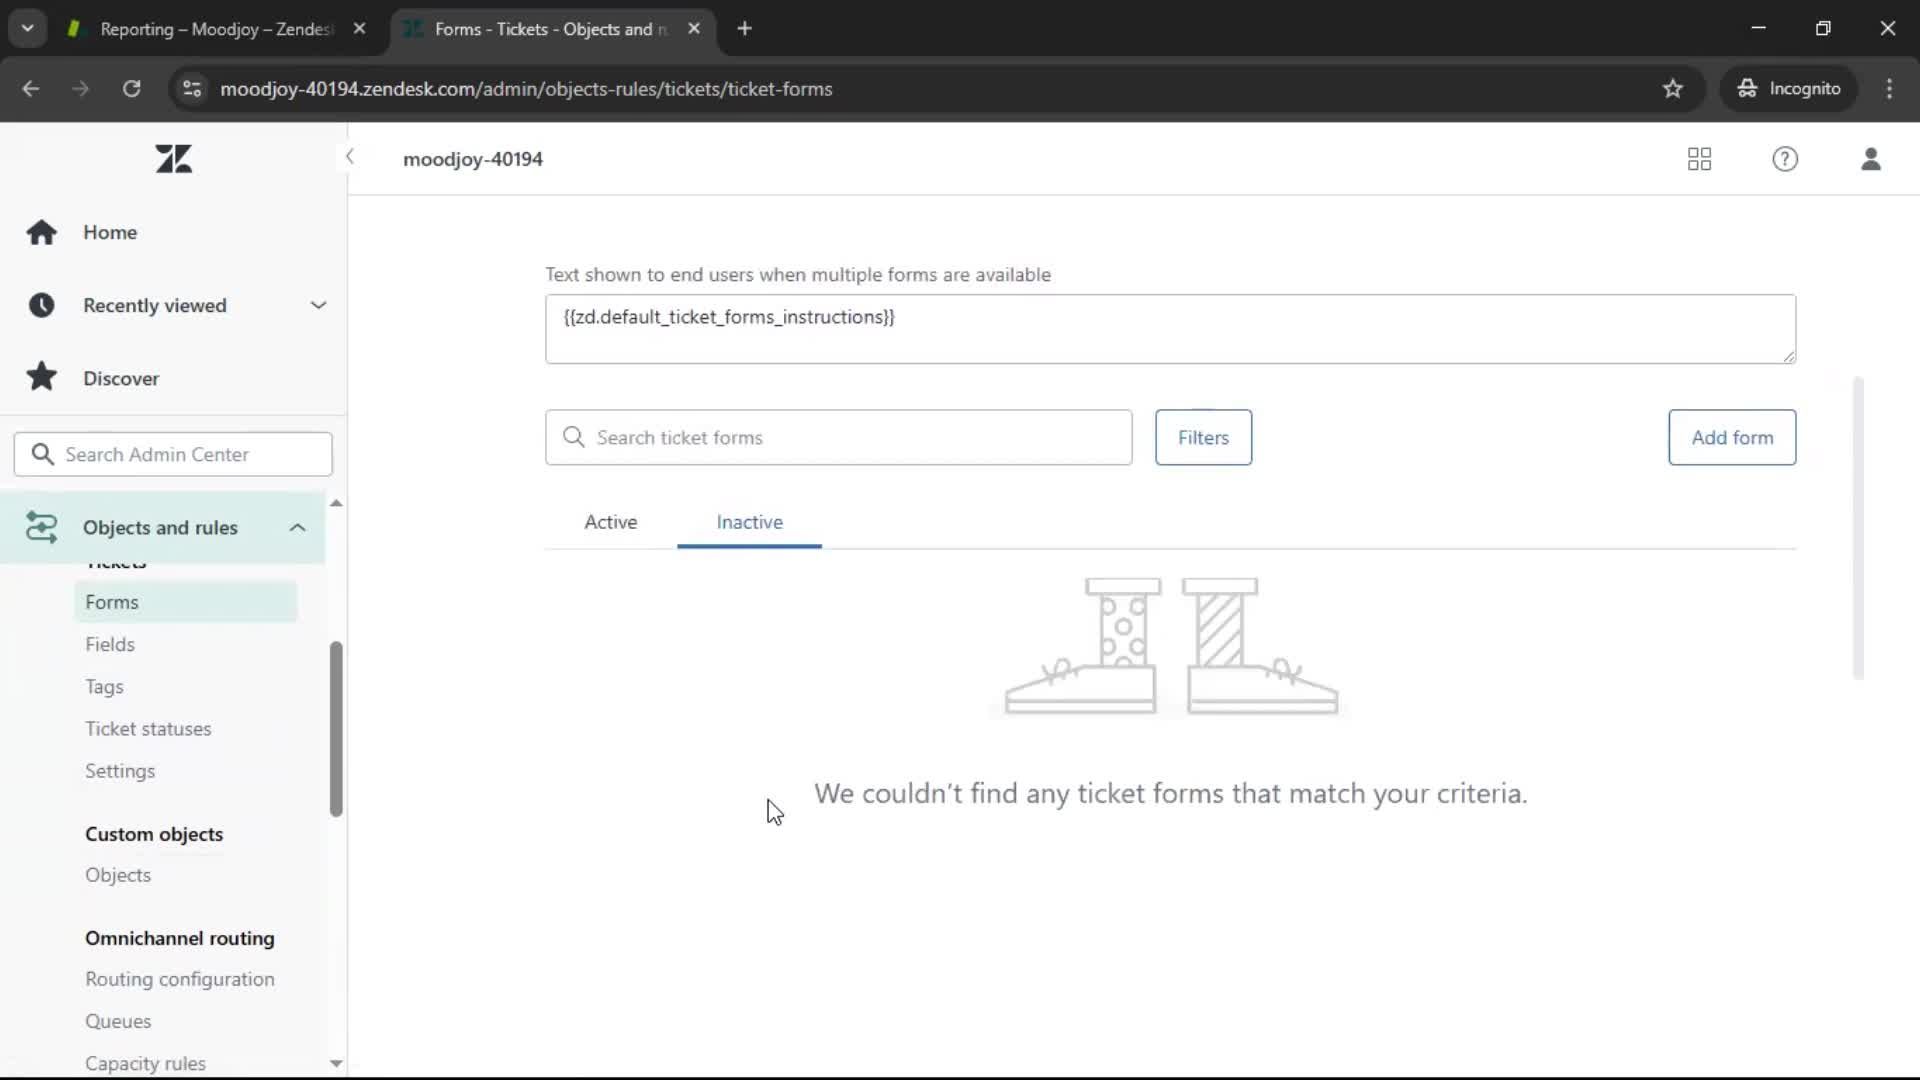The image size is (1920, 1080).
Task: Close the Forms - Tickets tab
Action: [x=694, y=29]
